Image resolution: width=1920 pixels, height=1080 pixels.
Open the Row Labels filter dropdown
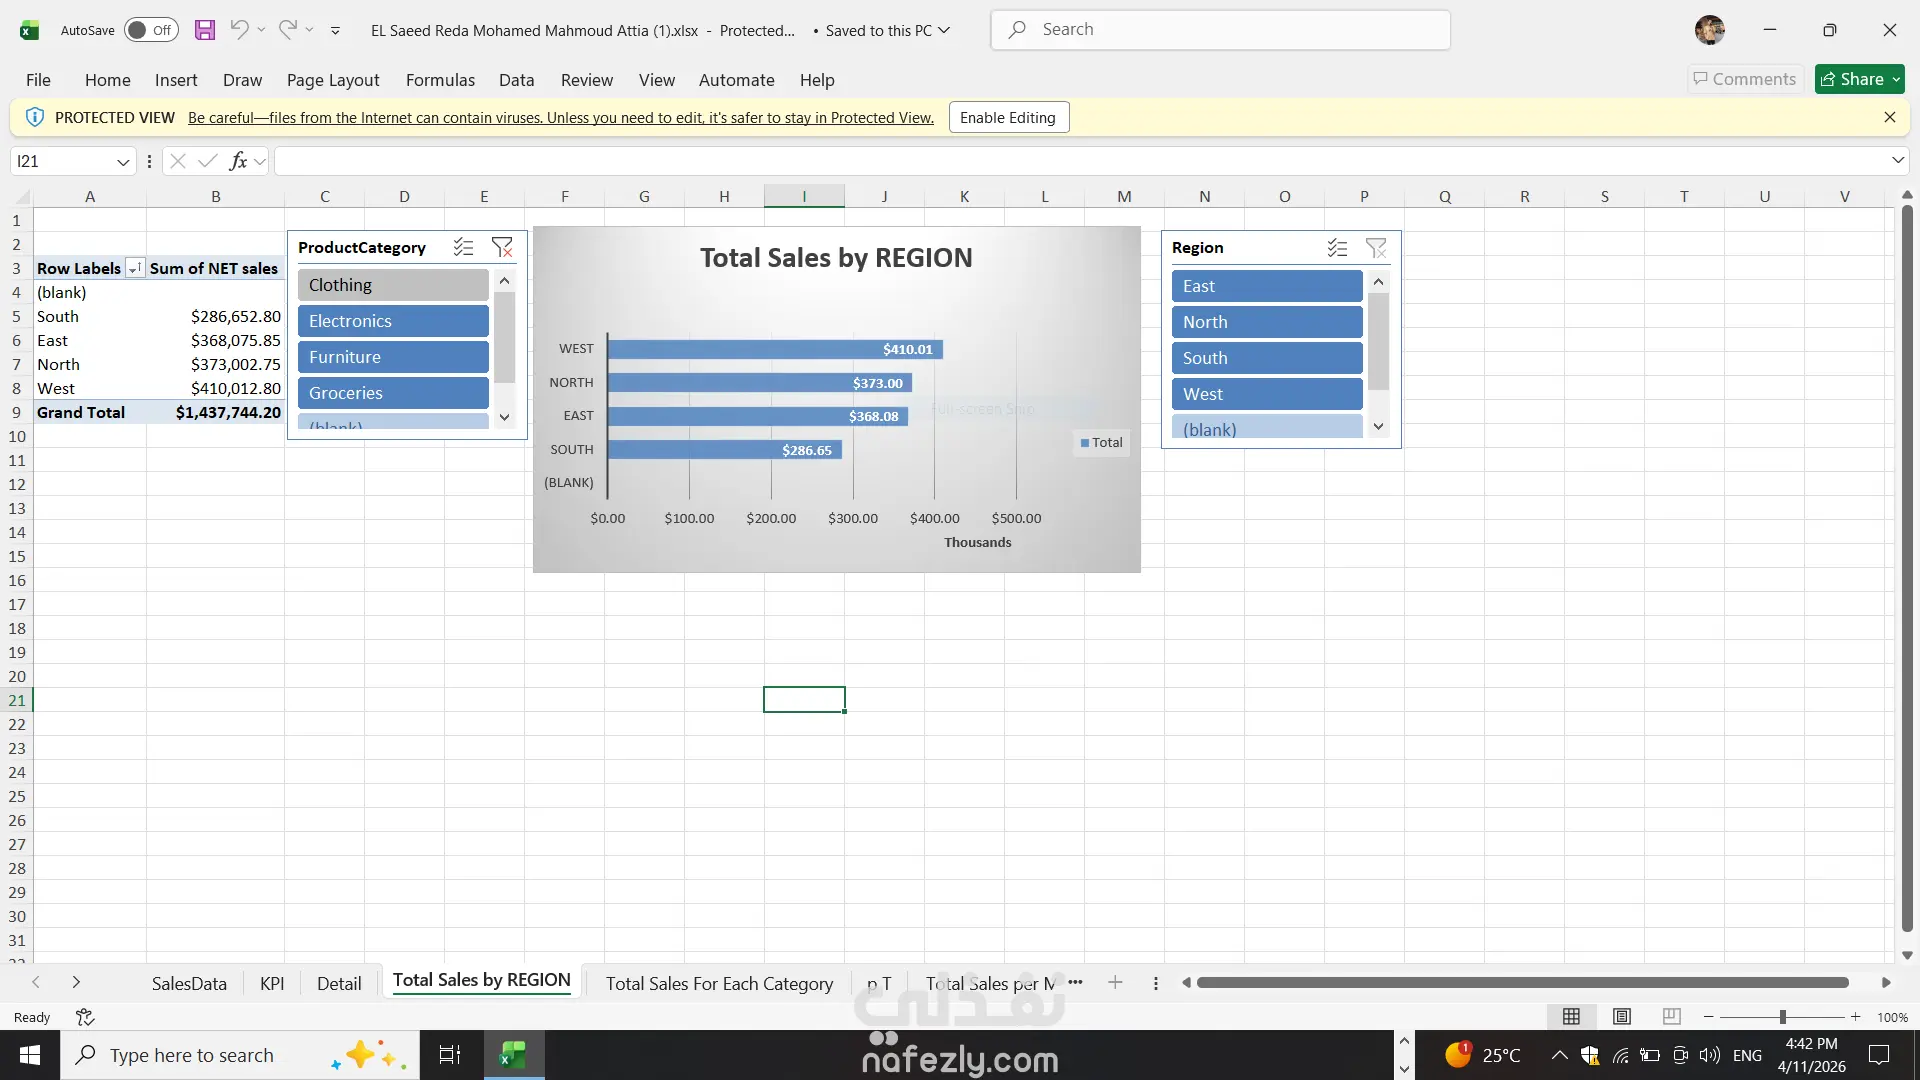[x=134, y=269]
